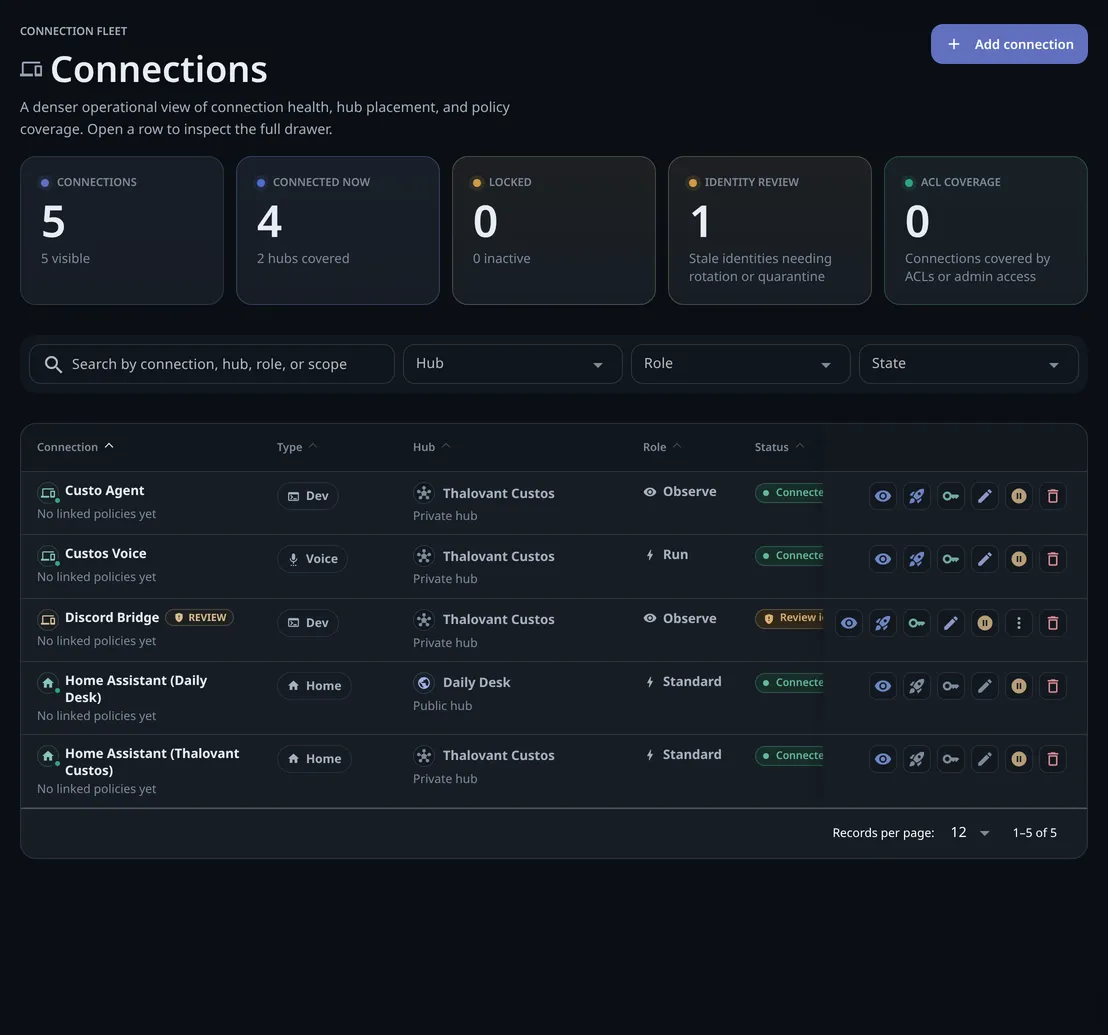The height and width of the screenshot is (1035, 1108).
Task: Click the rocket icon in Discord Bridge row
Action: [x=883, y=623]
